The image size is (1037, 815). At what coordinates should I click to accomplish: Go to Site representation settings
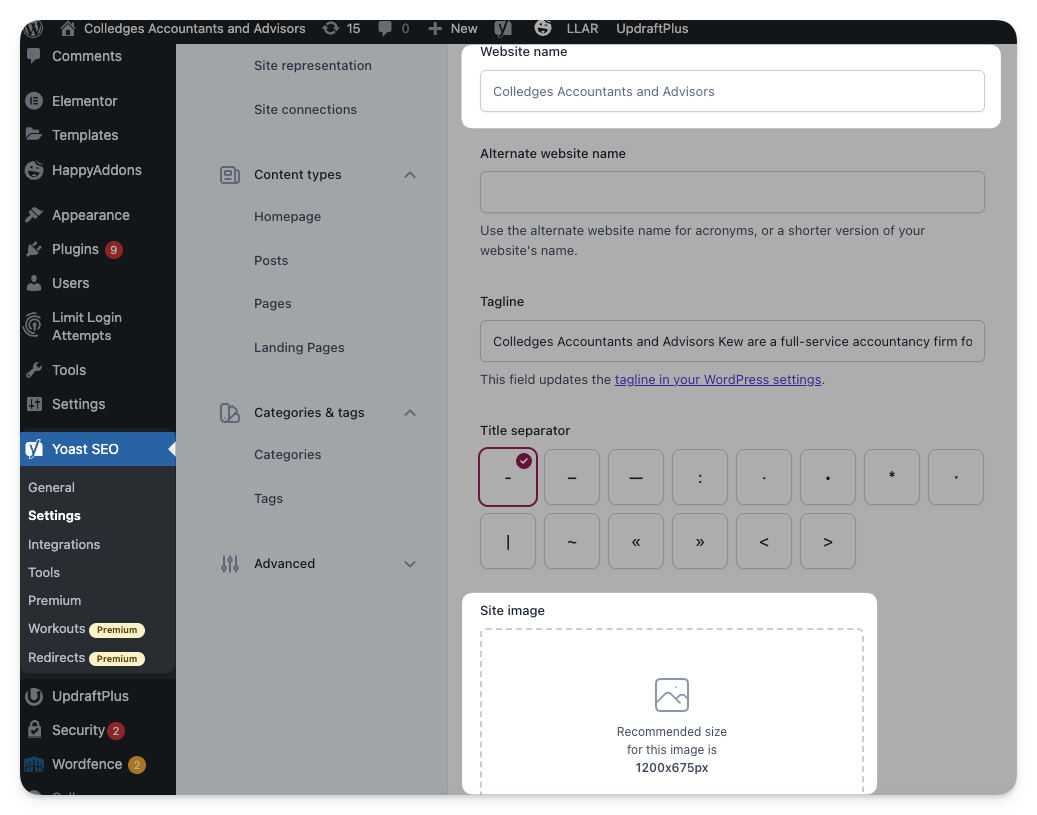312,66
